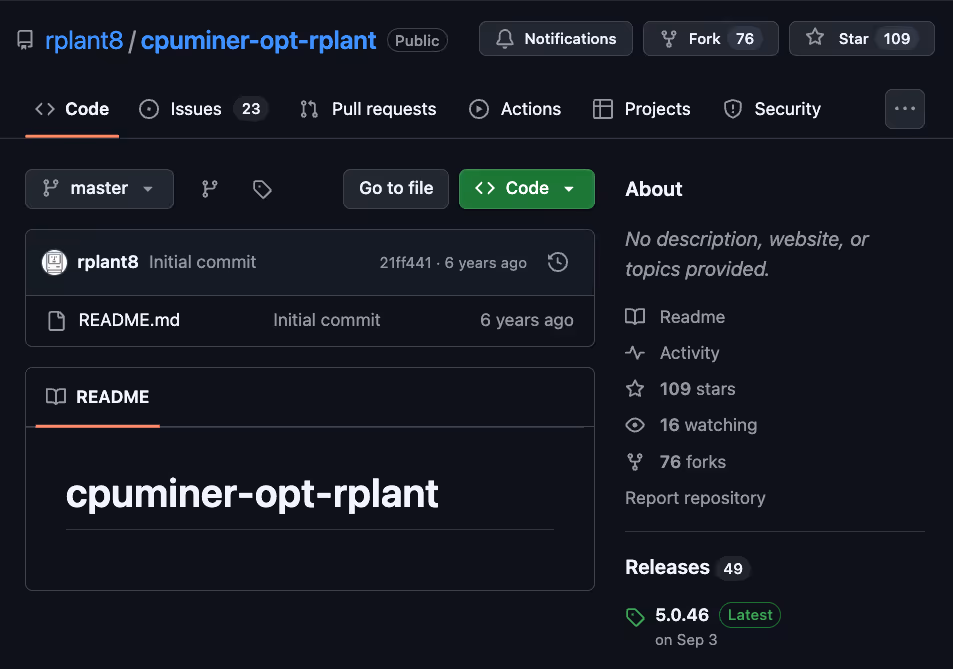Open the Pull requests tab
The width and height of the screenshot is (953, 669).
pyautogui.click(x=368, y=109)
